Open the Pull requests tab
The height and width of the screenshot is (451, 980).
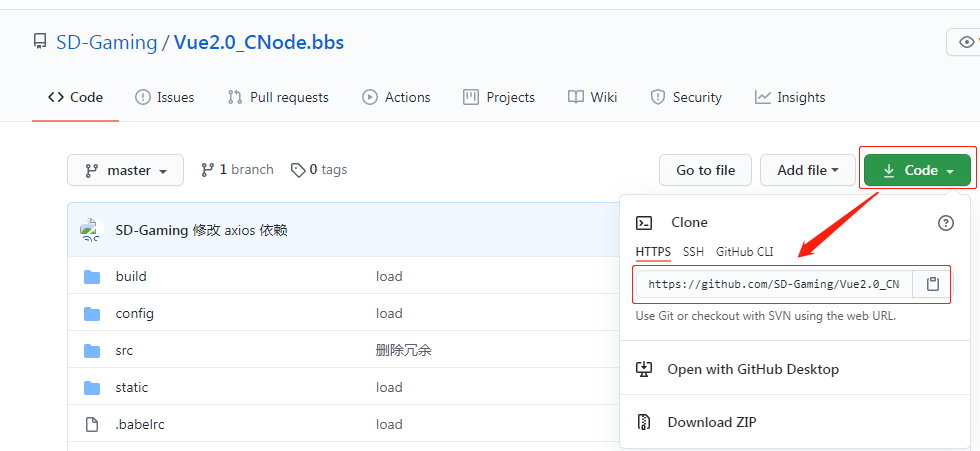tap(278, 97)
